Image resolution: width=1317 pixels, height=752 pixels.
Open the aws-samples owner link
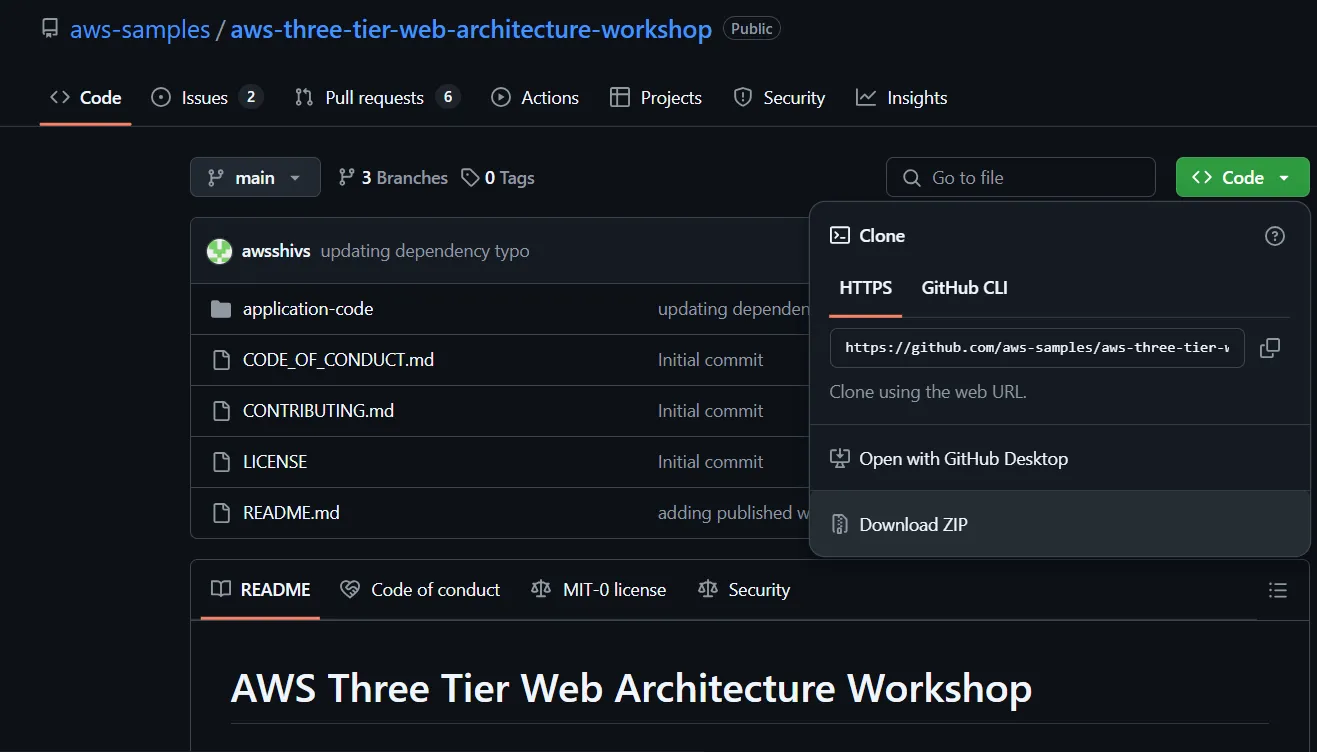pos(140,29)
